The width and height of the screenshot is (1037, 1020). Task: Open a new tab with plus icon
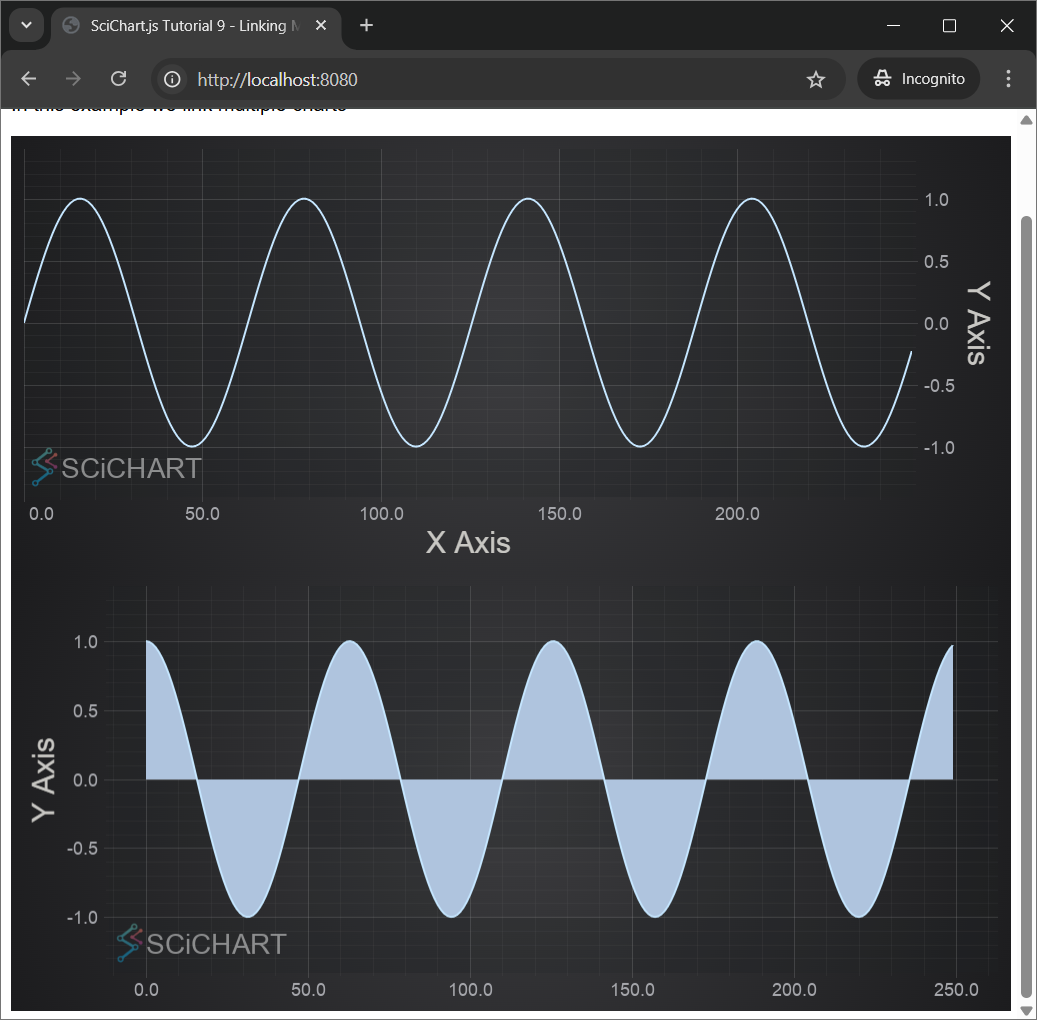pos(367,26)
